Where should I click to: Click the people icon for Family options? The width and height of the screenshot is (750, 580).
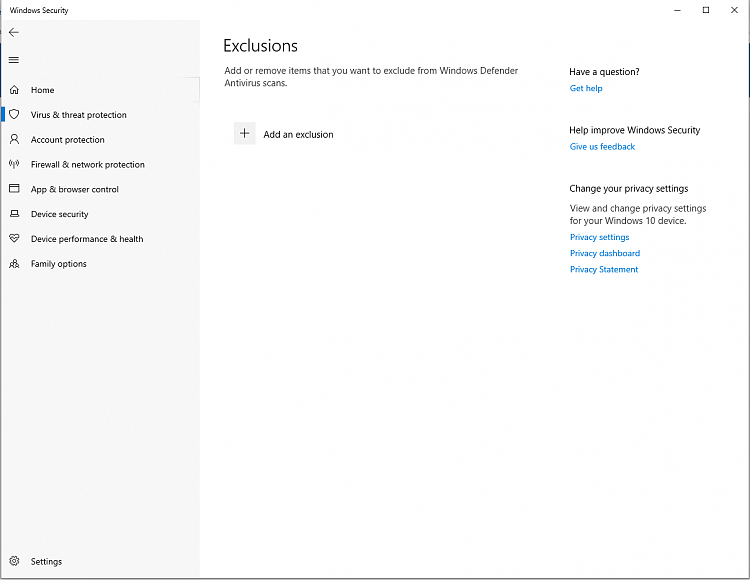(x=14, y=263)
